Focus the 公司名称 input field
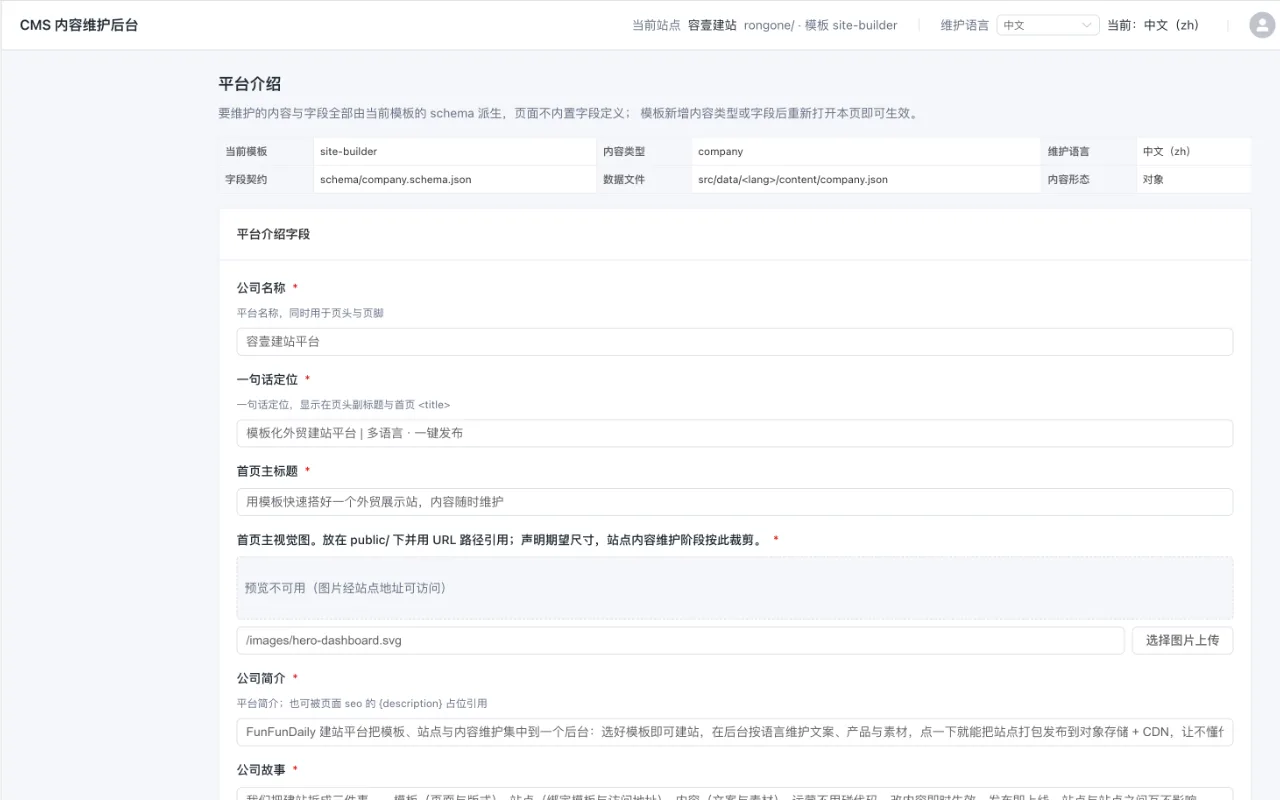Viewport: 1280px width, 800px height. tap(735, 341)
